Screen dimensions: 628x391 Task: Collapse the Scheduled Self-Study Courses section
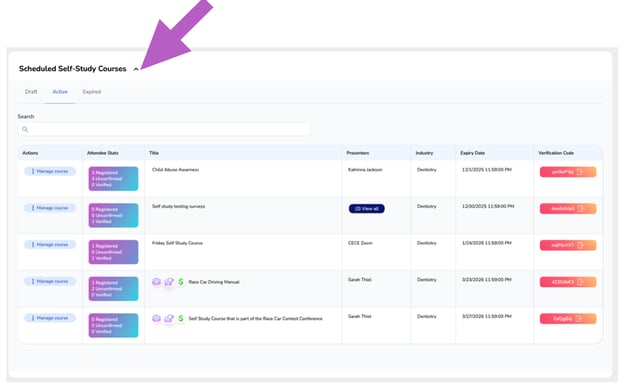click(x=136, y=69)
